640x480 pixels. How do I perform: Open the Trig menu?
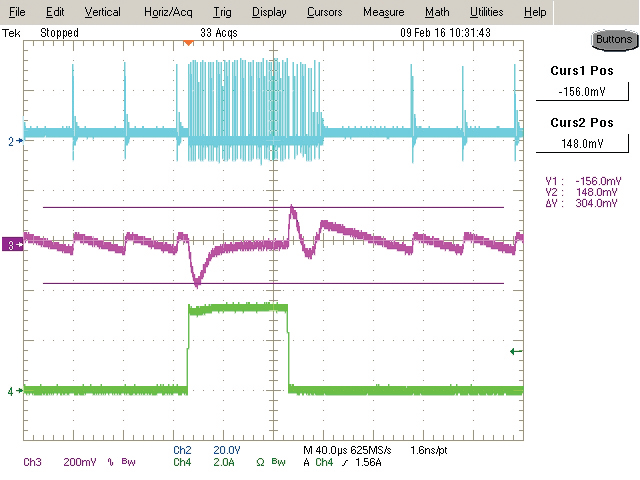click(222, 12)
